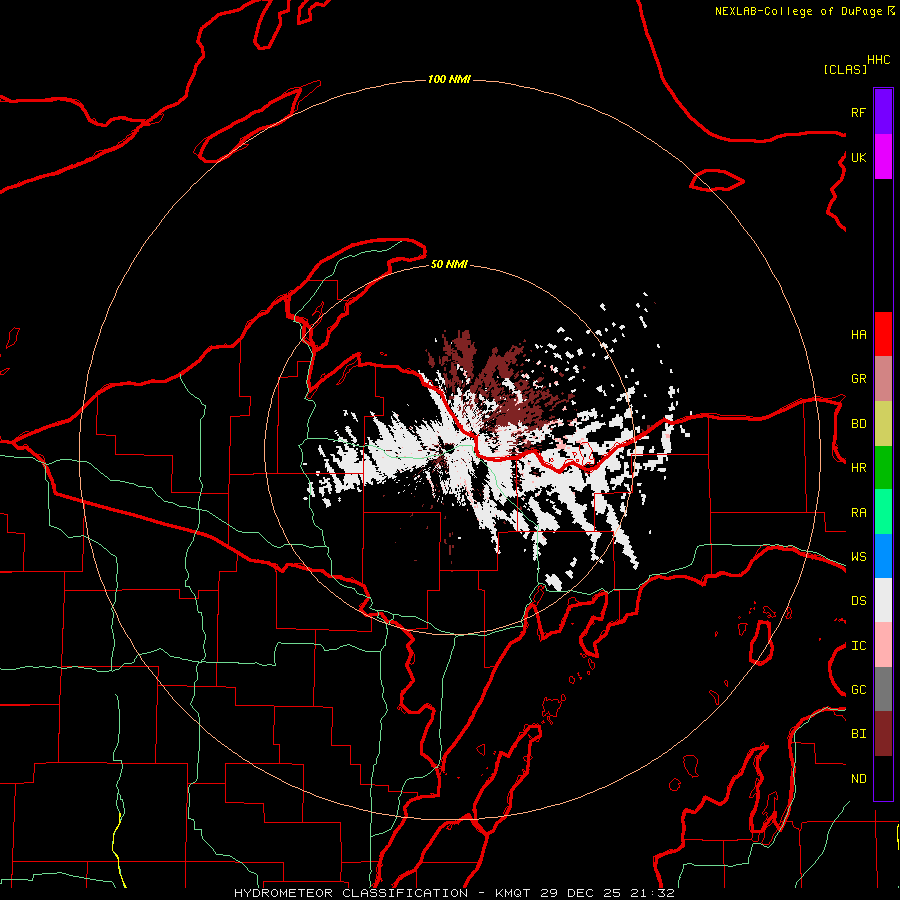Click the 'KMQT' radar site identifier
This screenshot has height=900, width=900.
coord(513,893)
